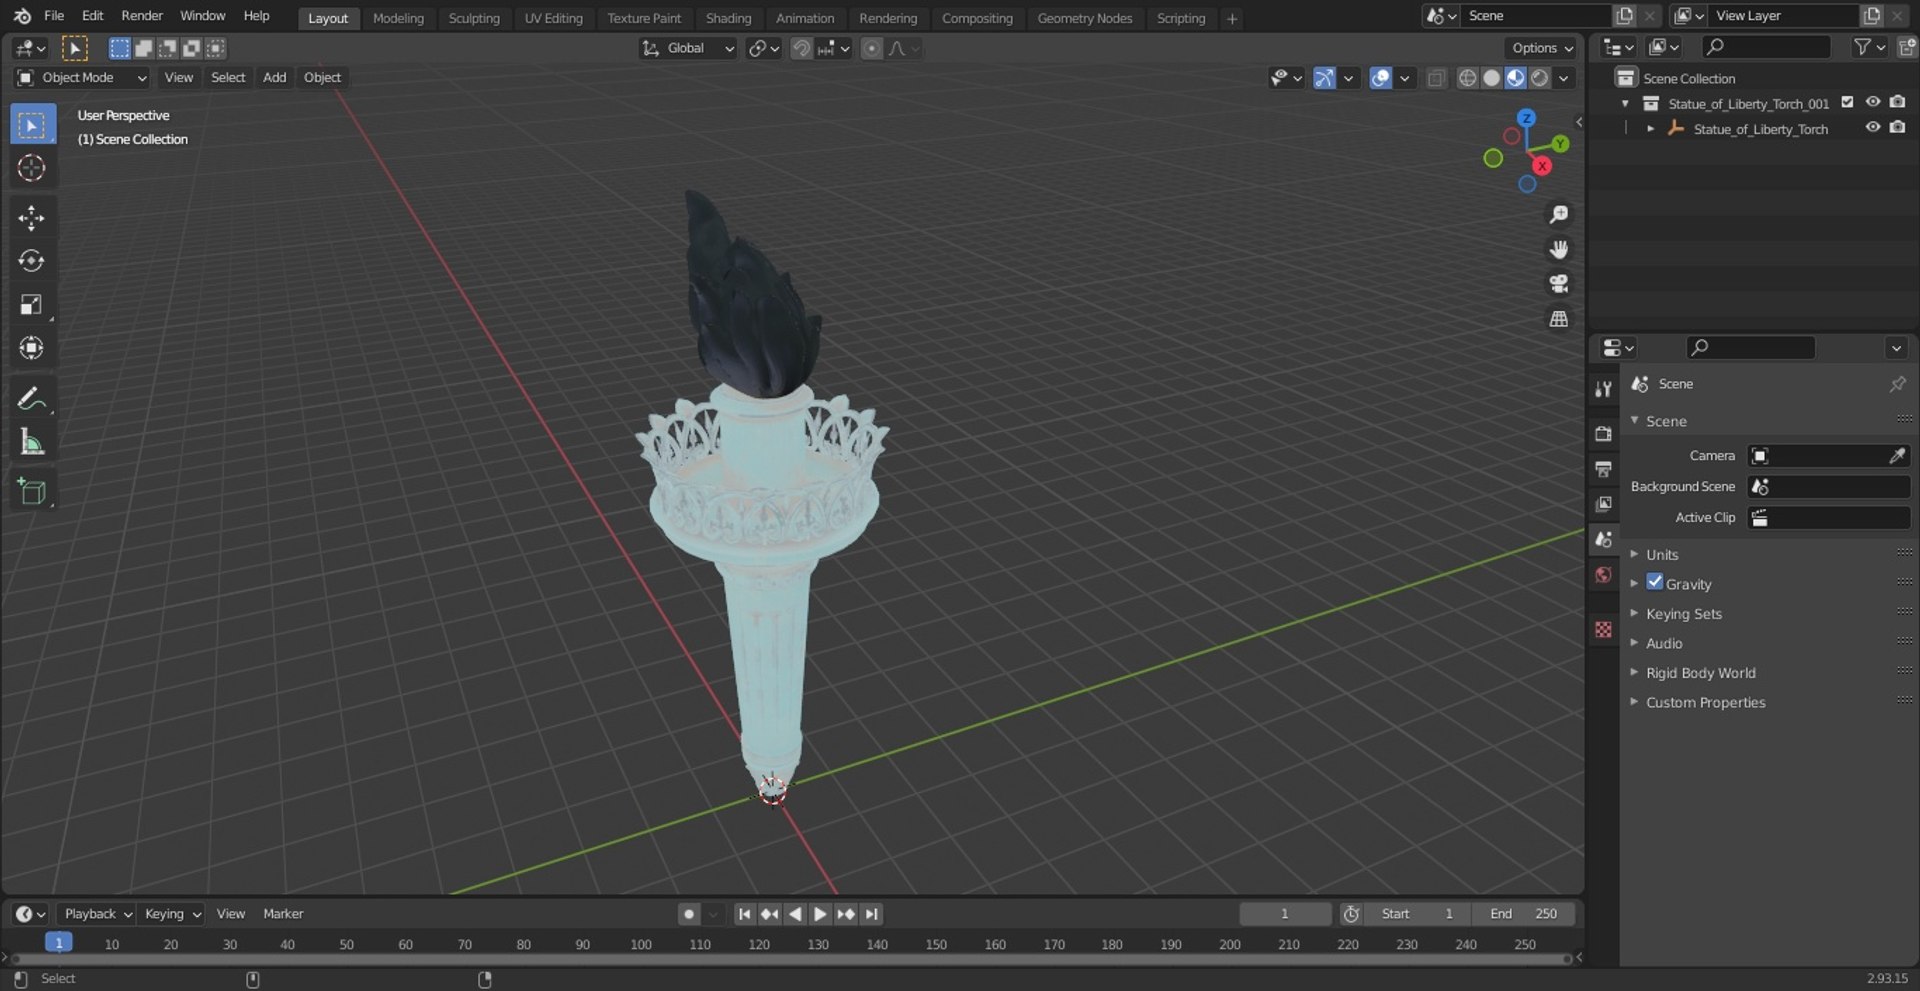Open the timeline Marker menu

tap(283, 914)
